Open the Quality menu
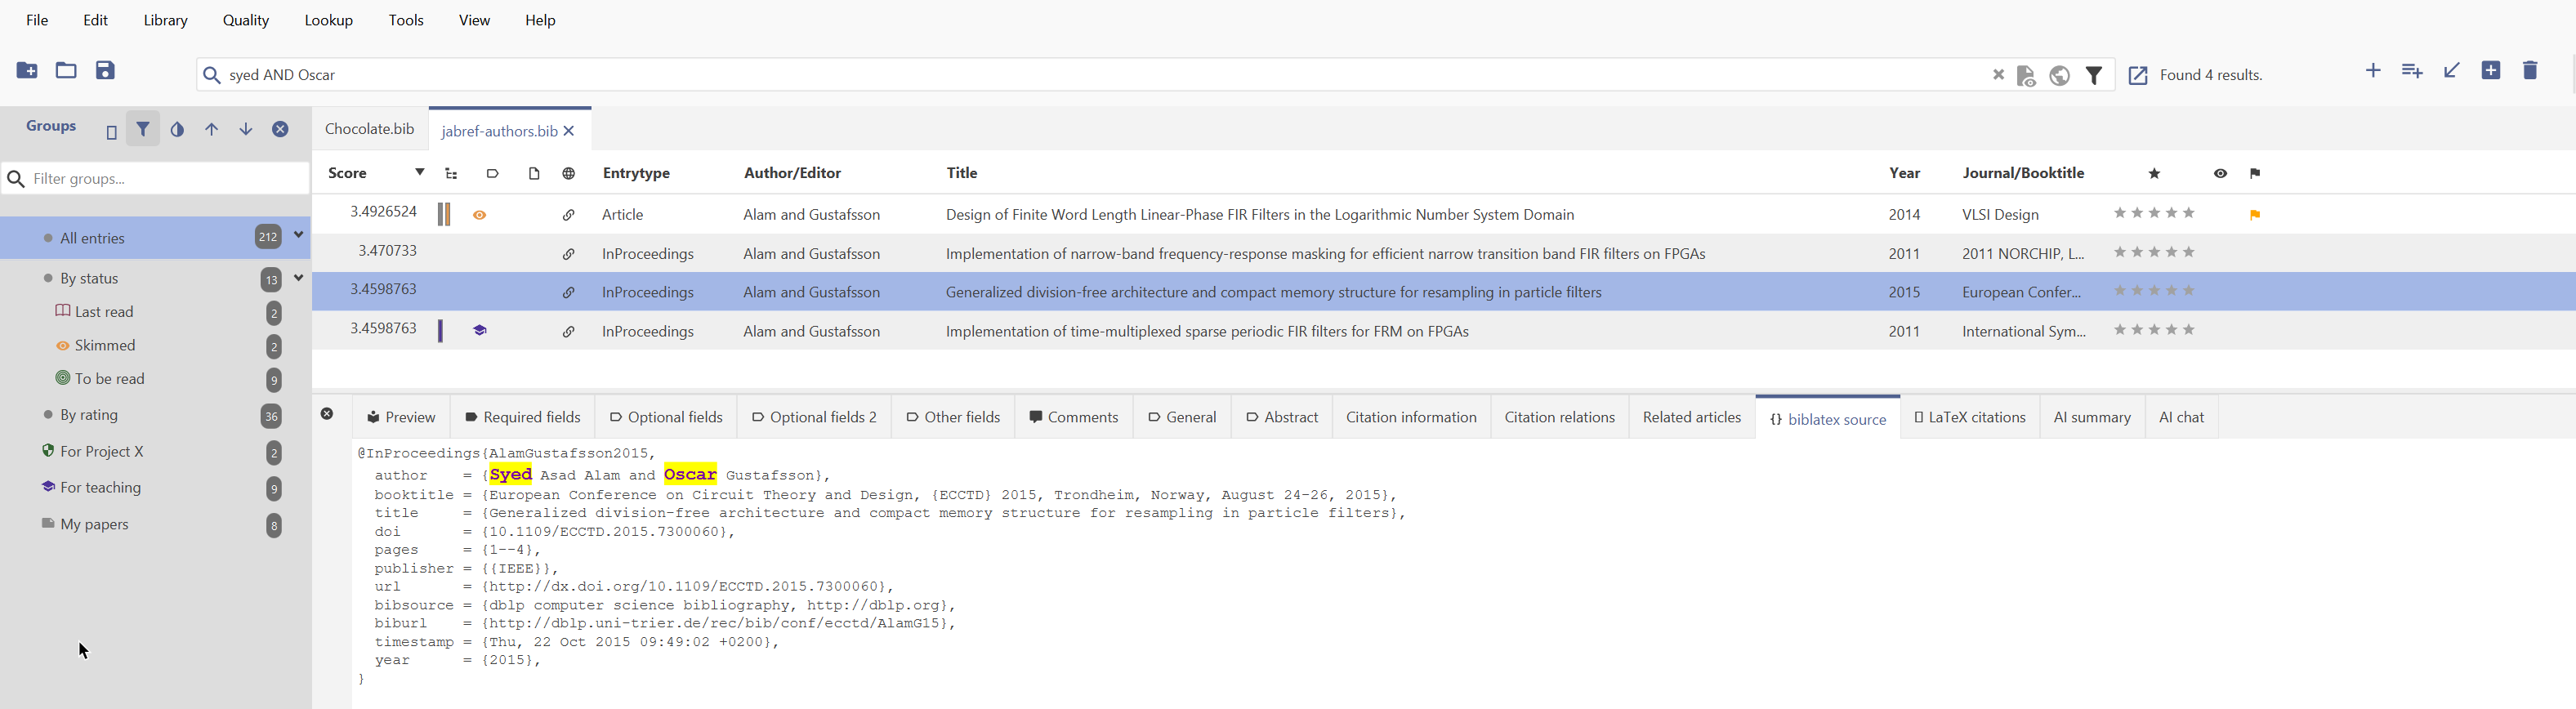Screen dimensions: 2576x709 click(x=246, y=20)
